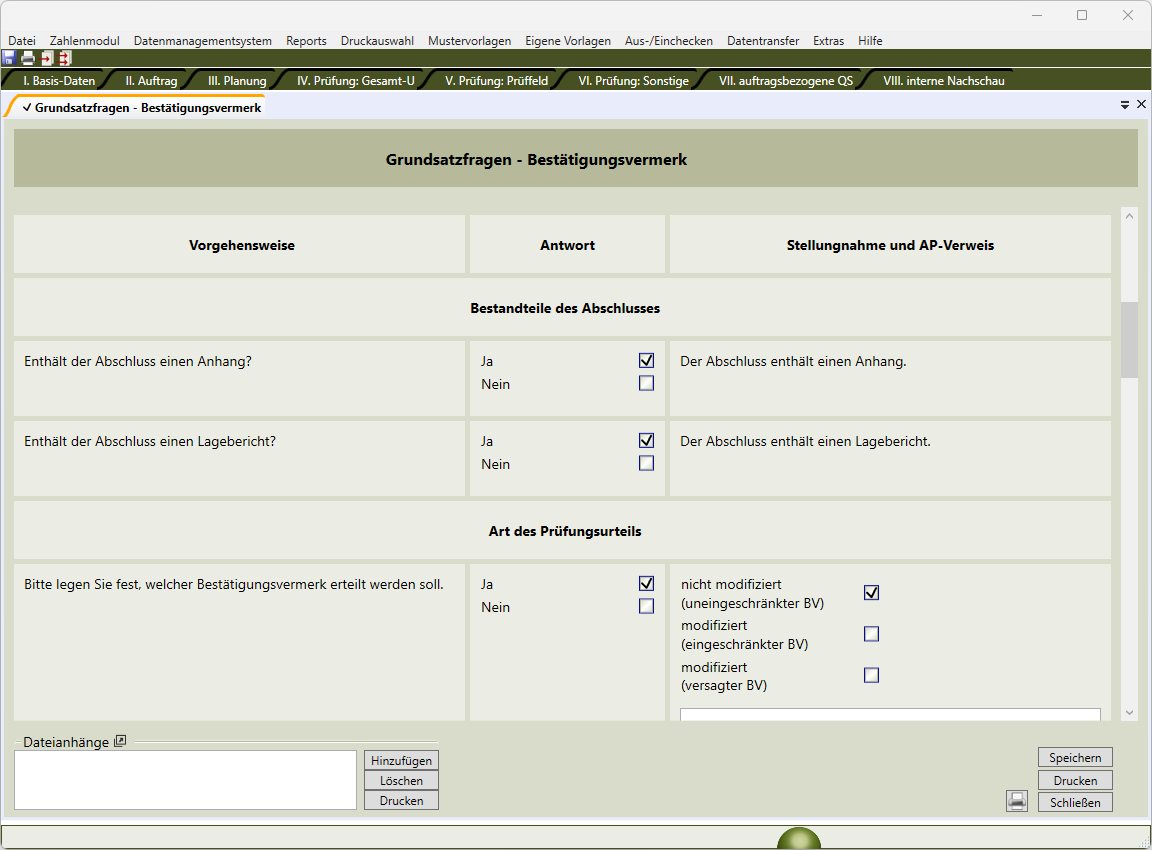Click the double-arrow document transfer icon

click(x=65, y=58)
